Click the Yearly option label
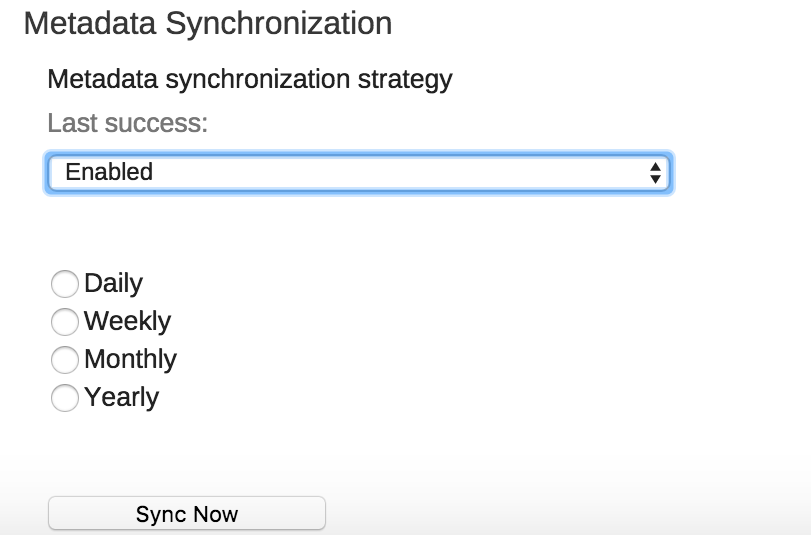Viewport: 811px width, 535px height. [x=121, y=398]
